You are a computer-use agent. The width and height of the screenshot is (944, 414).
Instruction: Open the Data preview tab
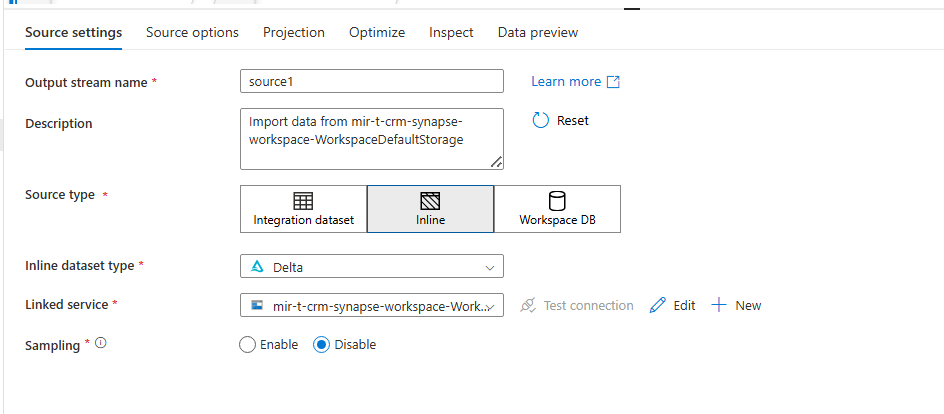click(x=538, y=32)
